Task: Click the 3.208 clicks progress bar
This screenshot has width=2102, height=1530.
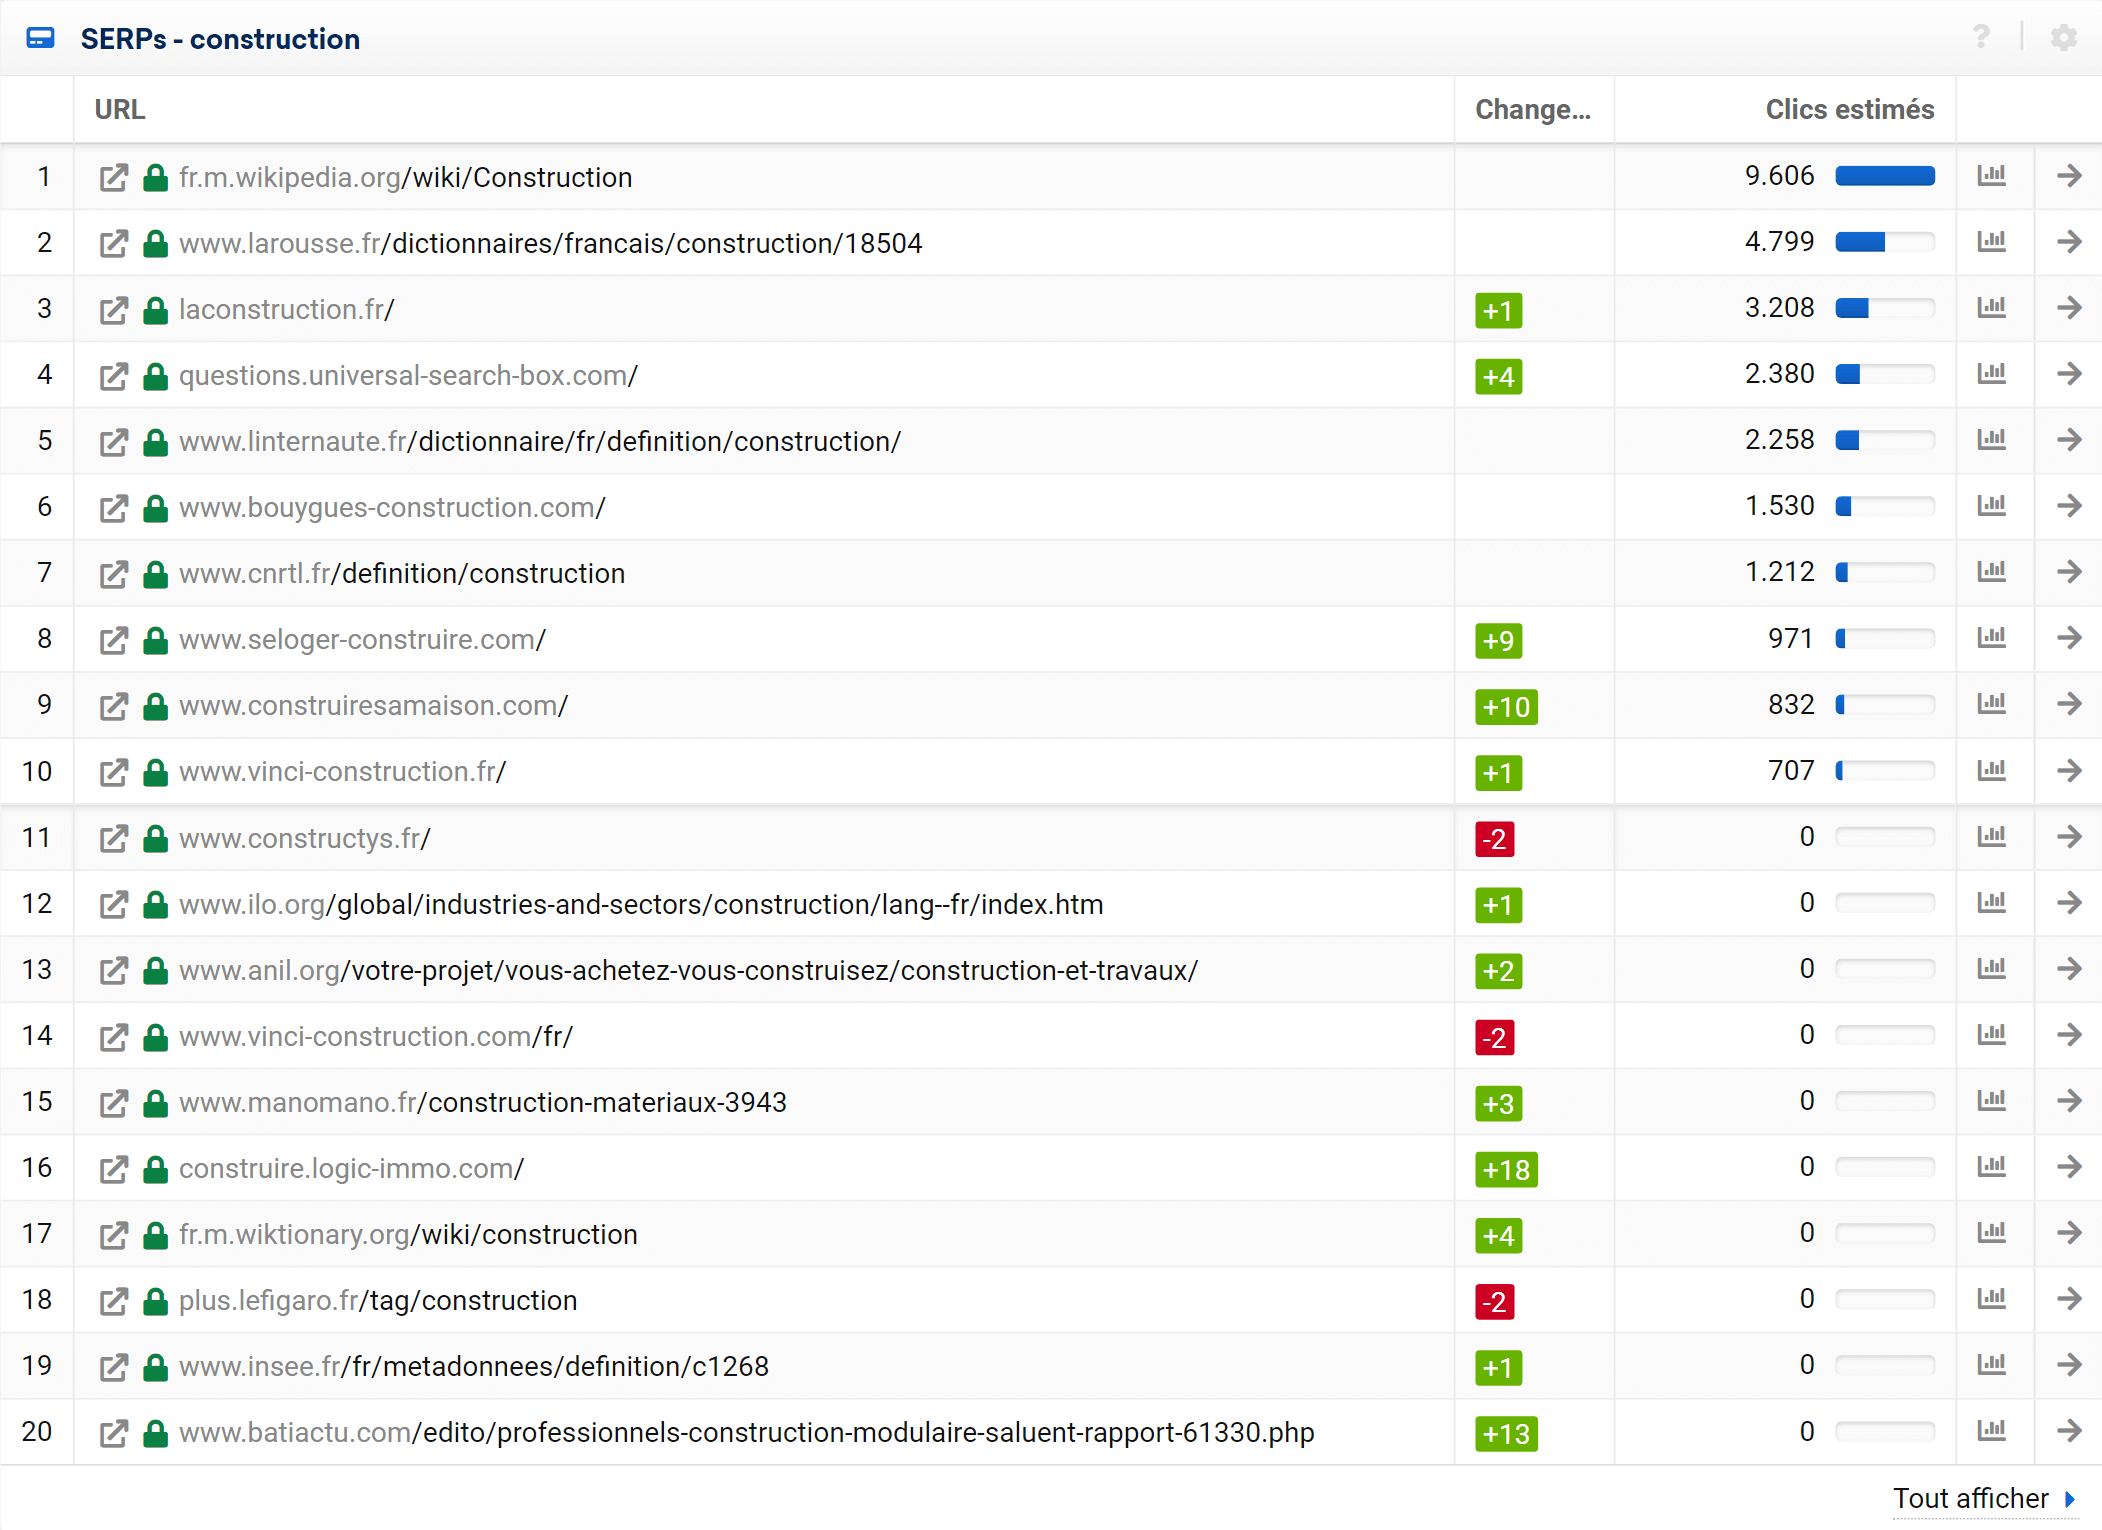Action: (1885, 308)
